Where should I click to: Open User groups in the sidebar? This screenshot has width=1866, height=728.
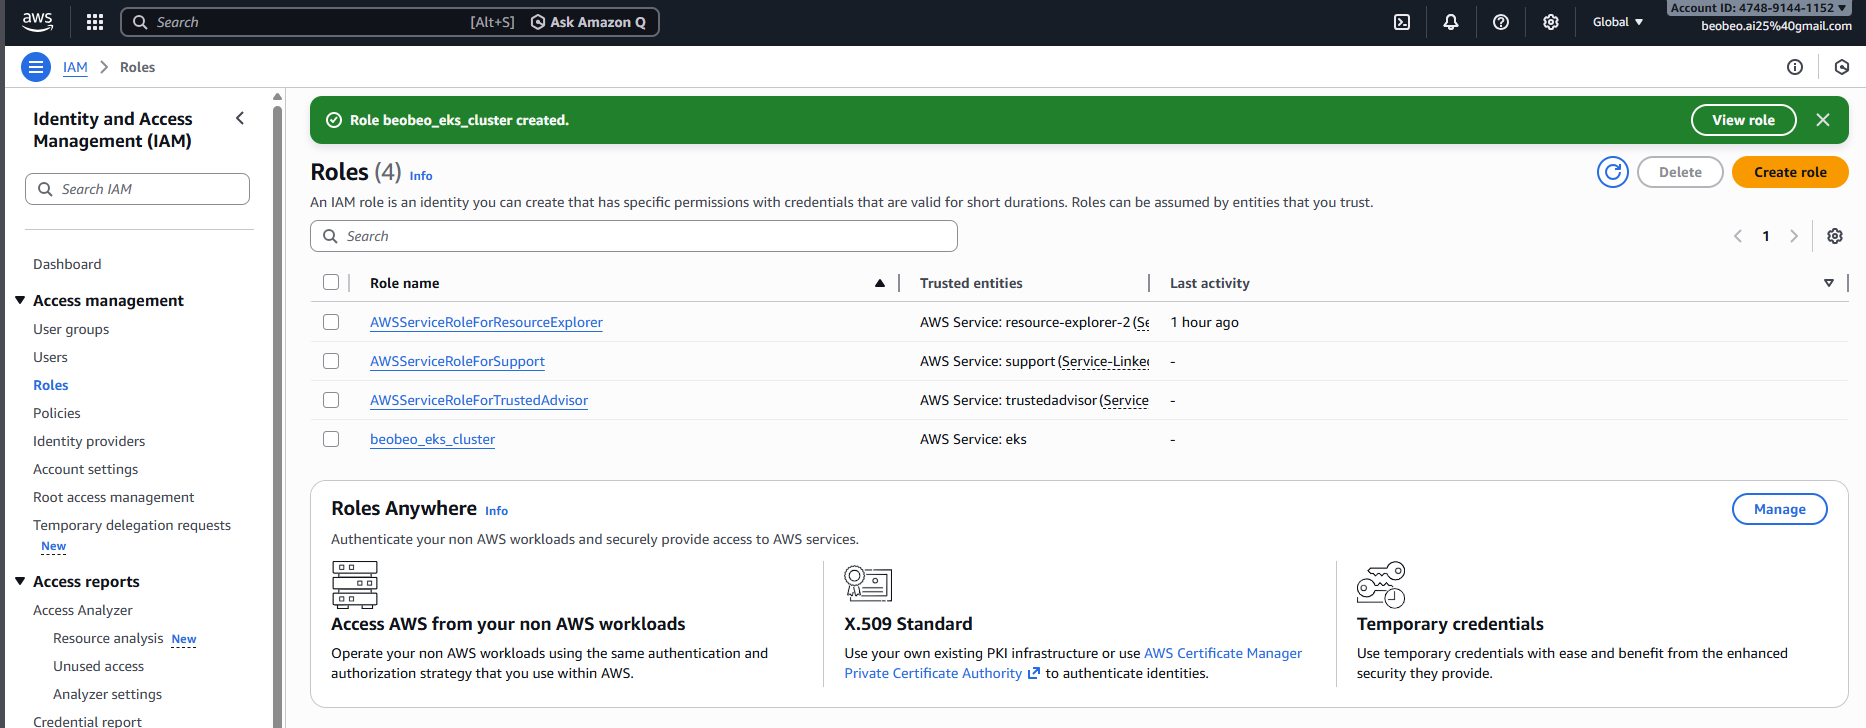[x=71, y=329]
